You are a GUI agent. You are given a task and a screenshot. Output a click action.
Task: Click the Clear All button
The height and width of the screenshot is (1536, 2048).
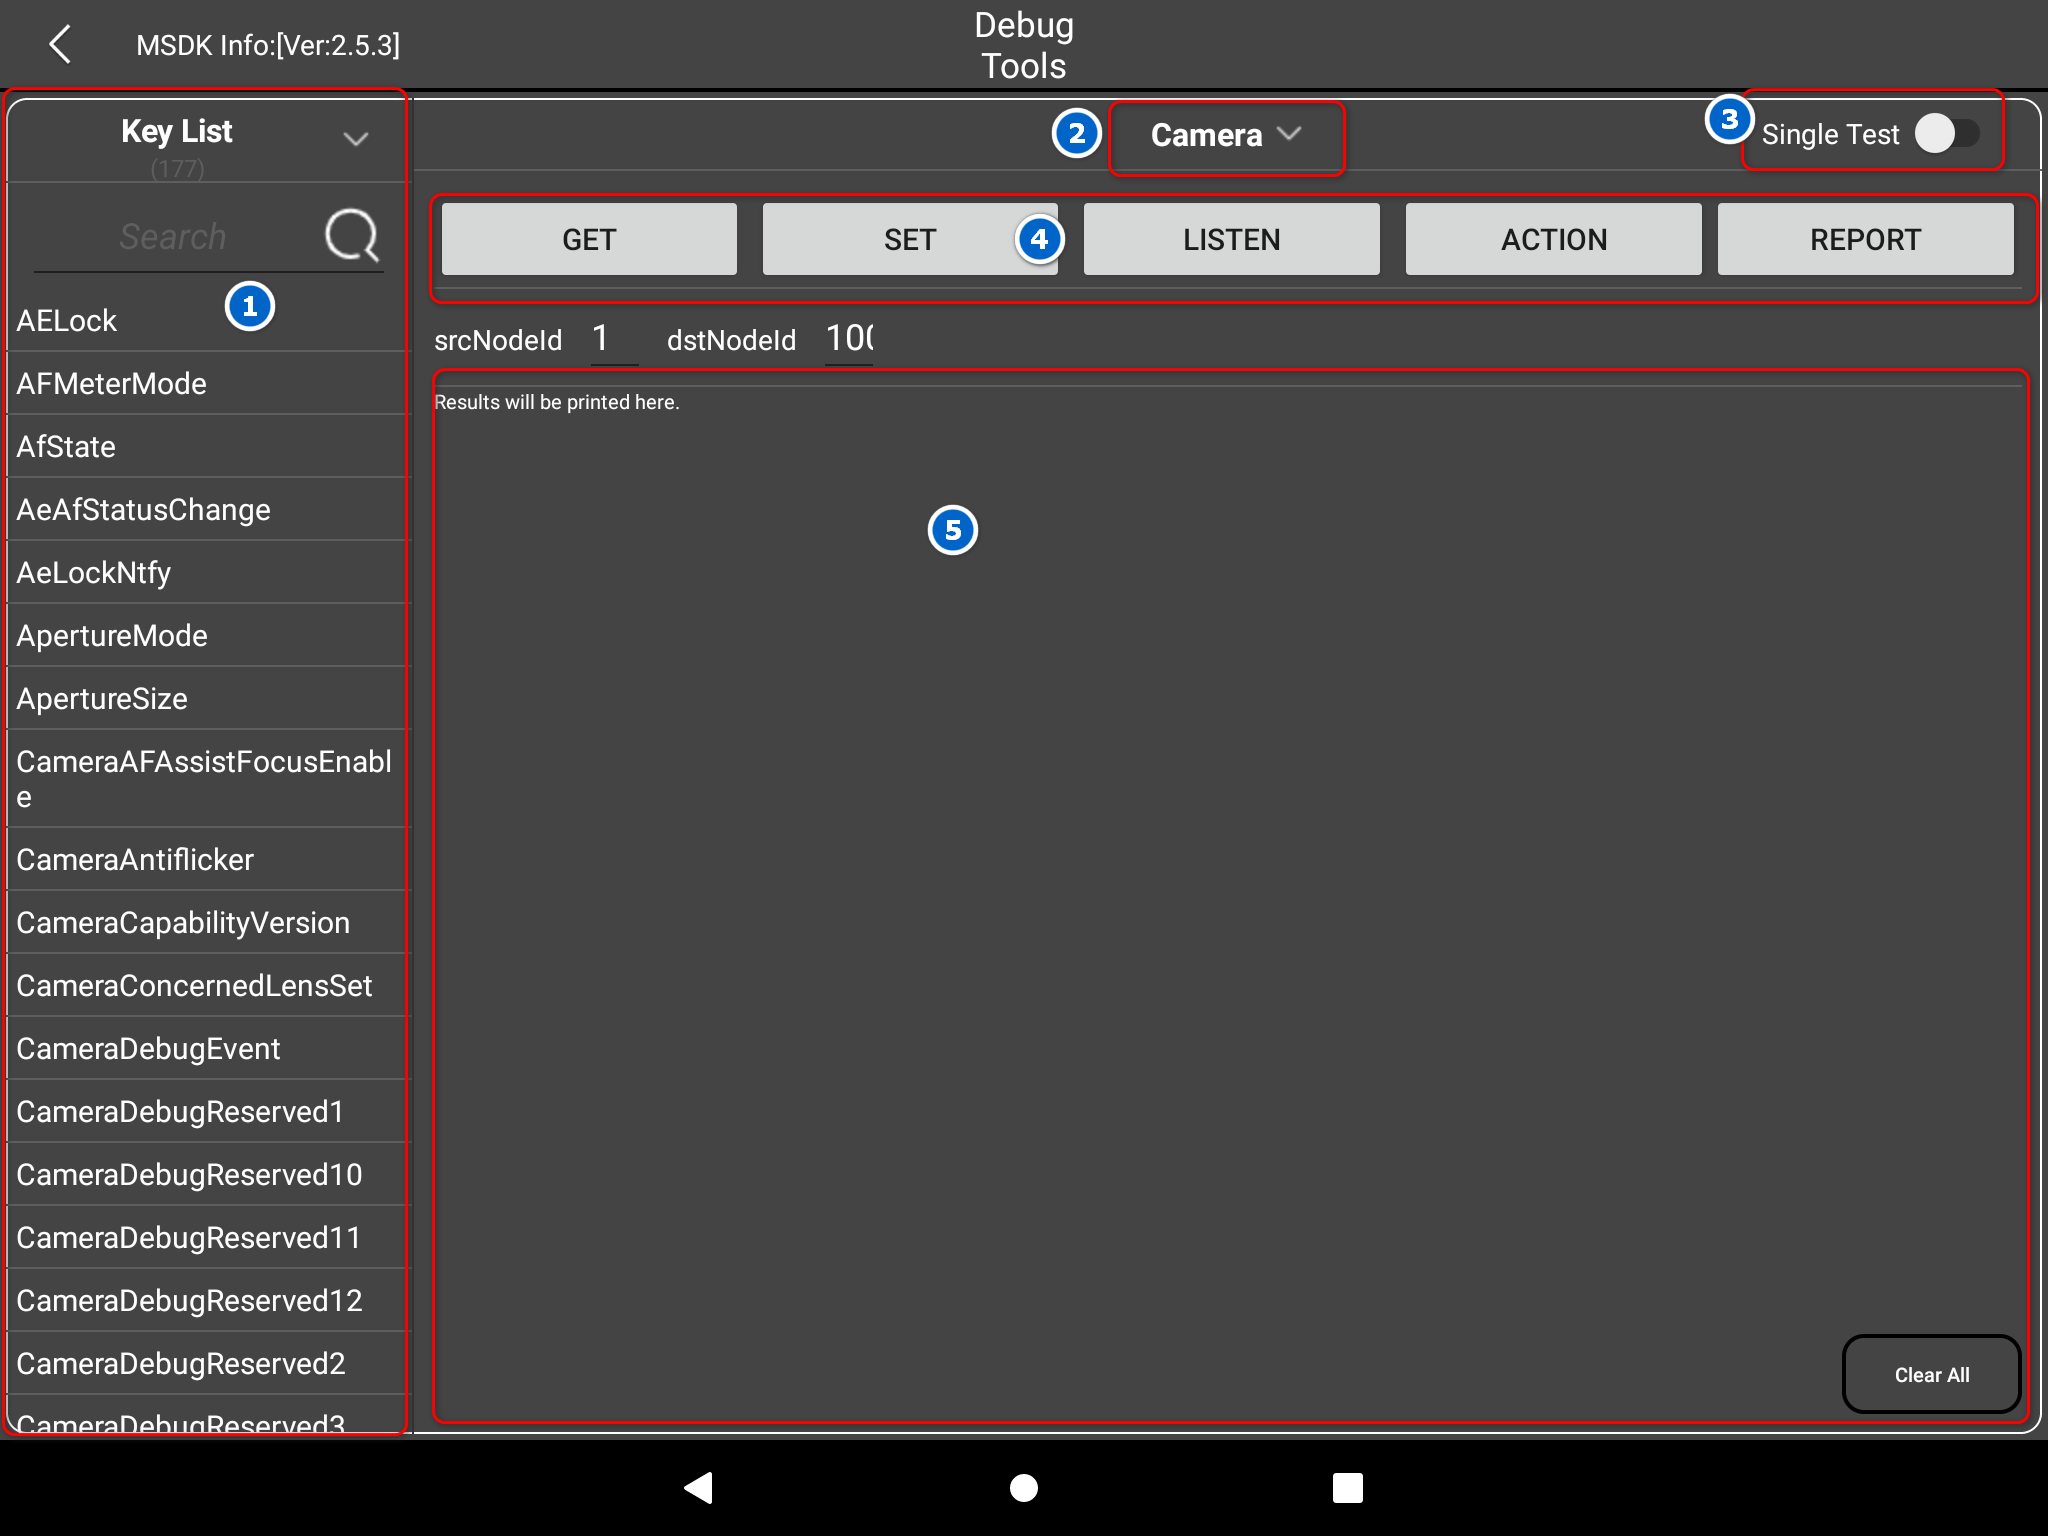click(x=1931, y=1374)
